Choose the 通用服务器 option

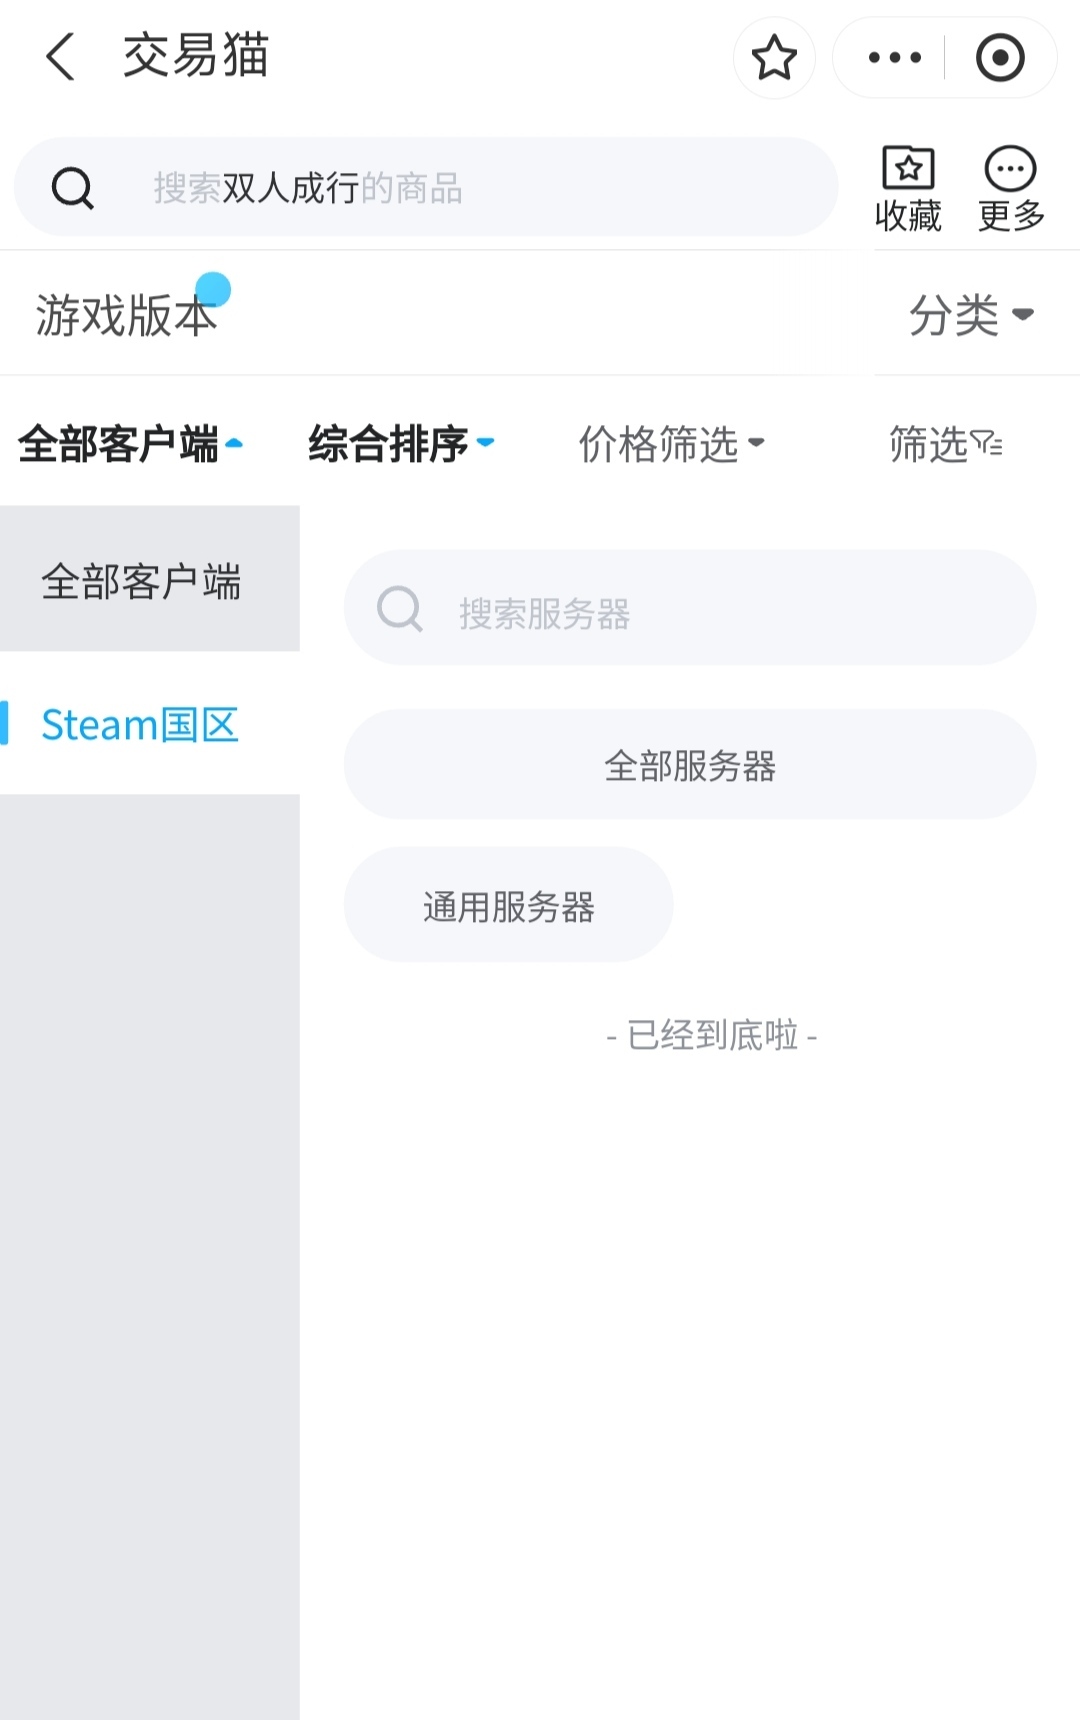click(x=508, y=905)
